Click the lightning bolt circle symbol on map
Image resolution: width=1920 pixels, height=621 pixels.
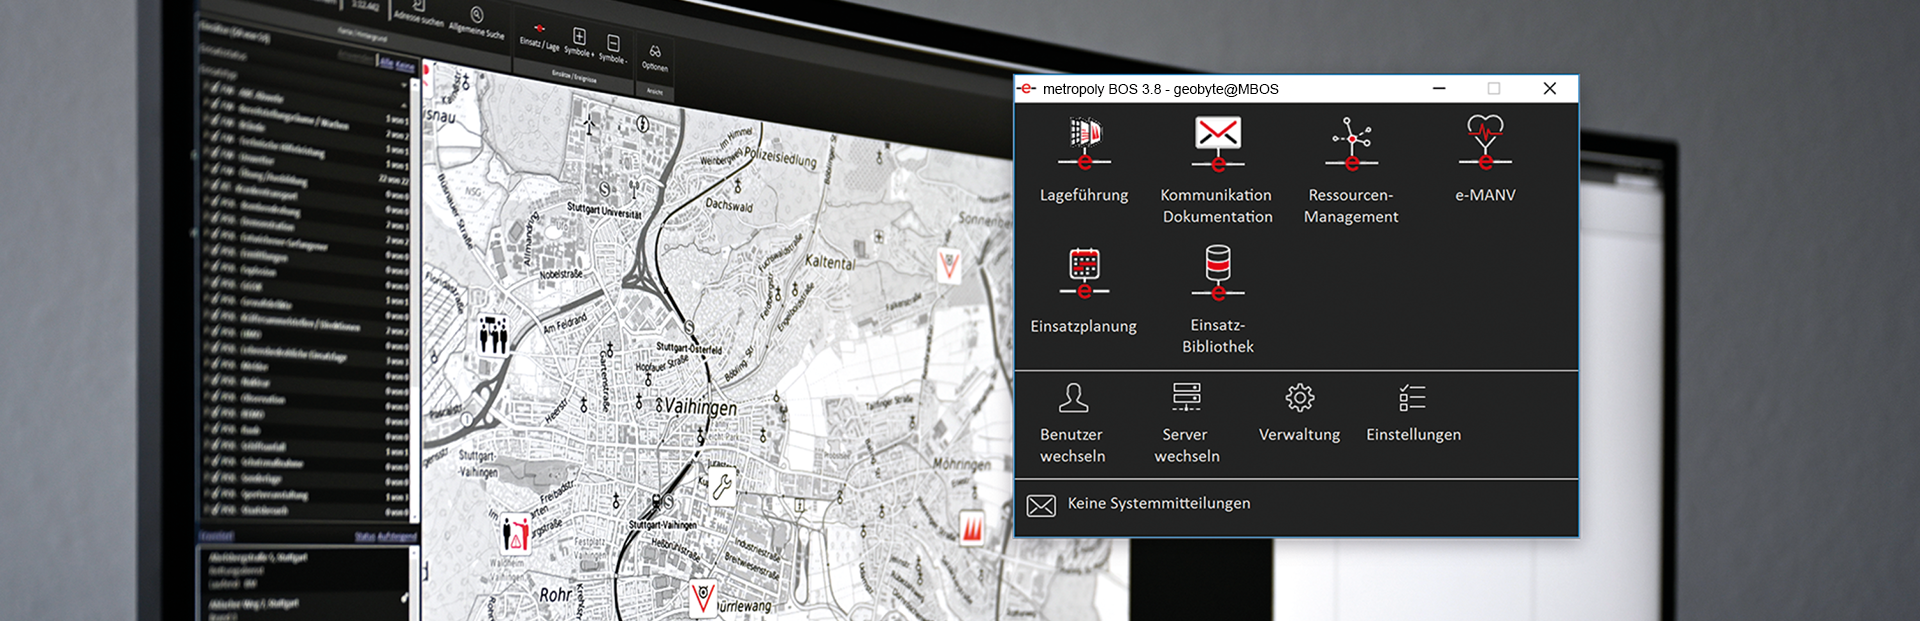tap(643, 125)
